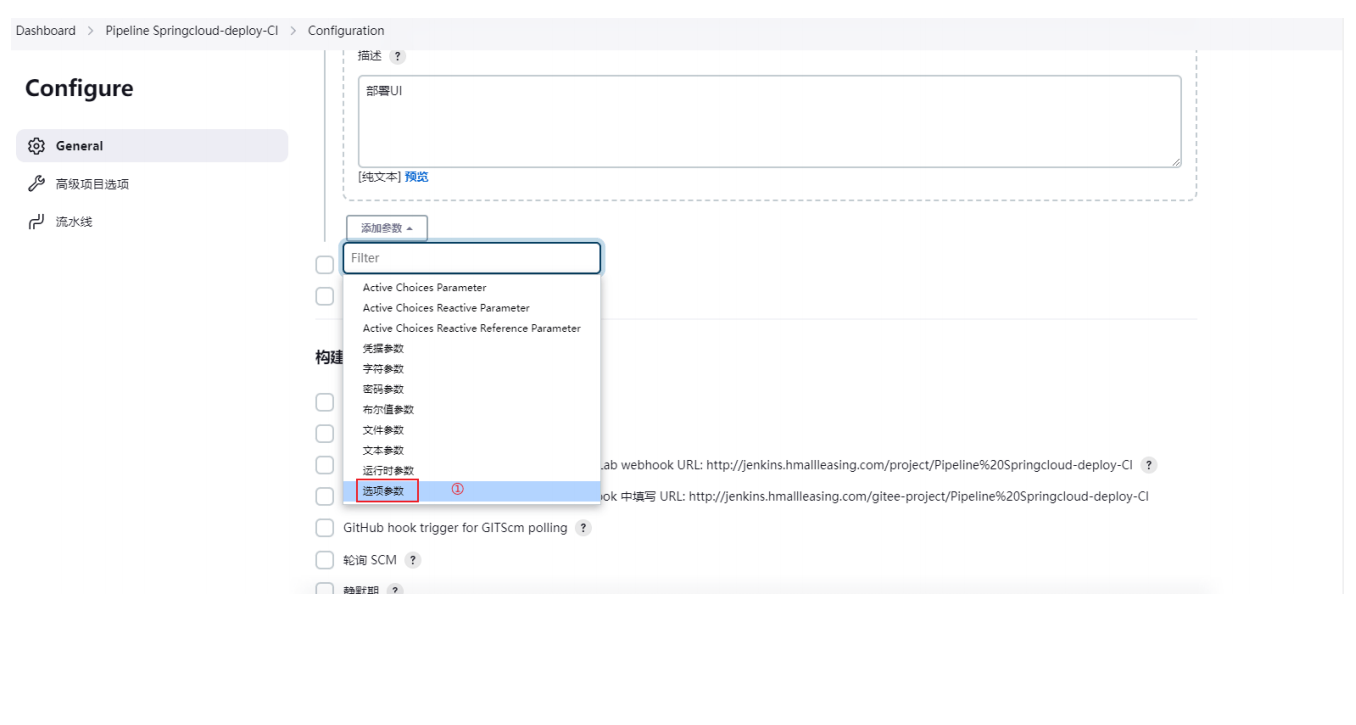This screenshot has height=725, width=1356.
Task: Click the 预览 preview link
Action: 416,177
